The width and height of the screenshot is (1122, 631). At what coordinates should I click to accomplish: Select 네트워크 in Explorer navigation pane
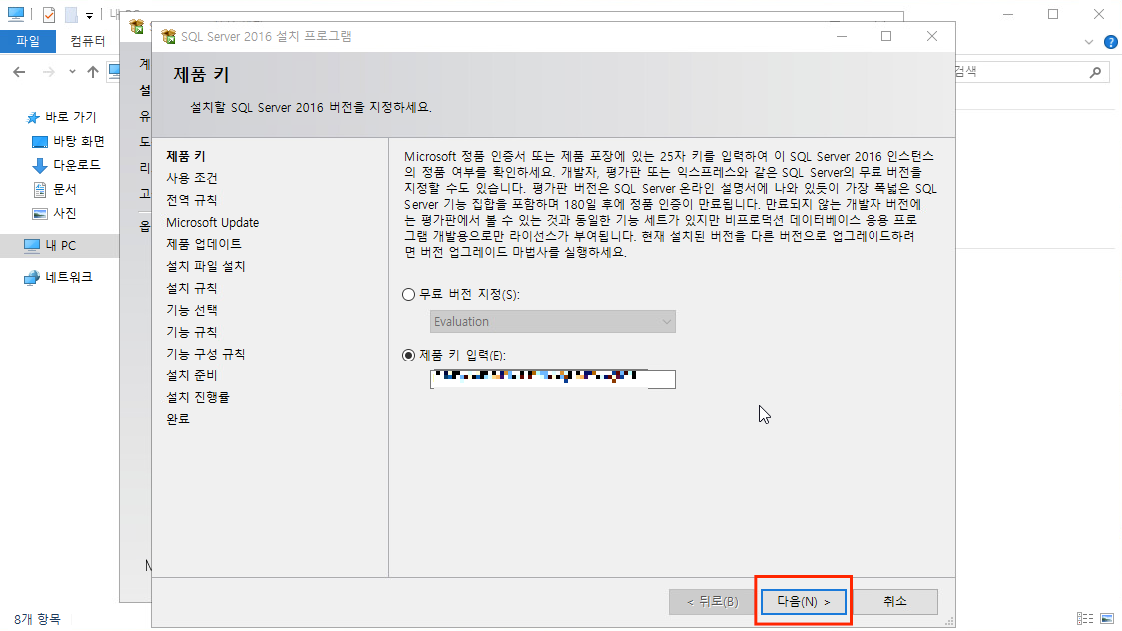[59, 277]
